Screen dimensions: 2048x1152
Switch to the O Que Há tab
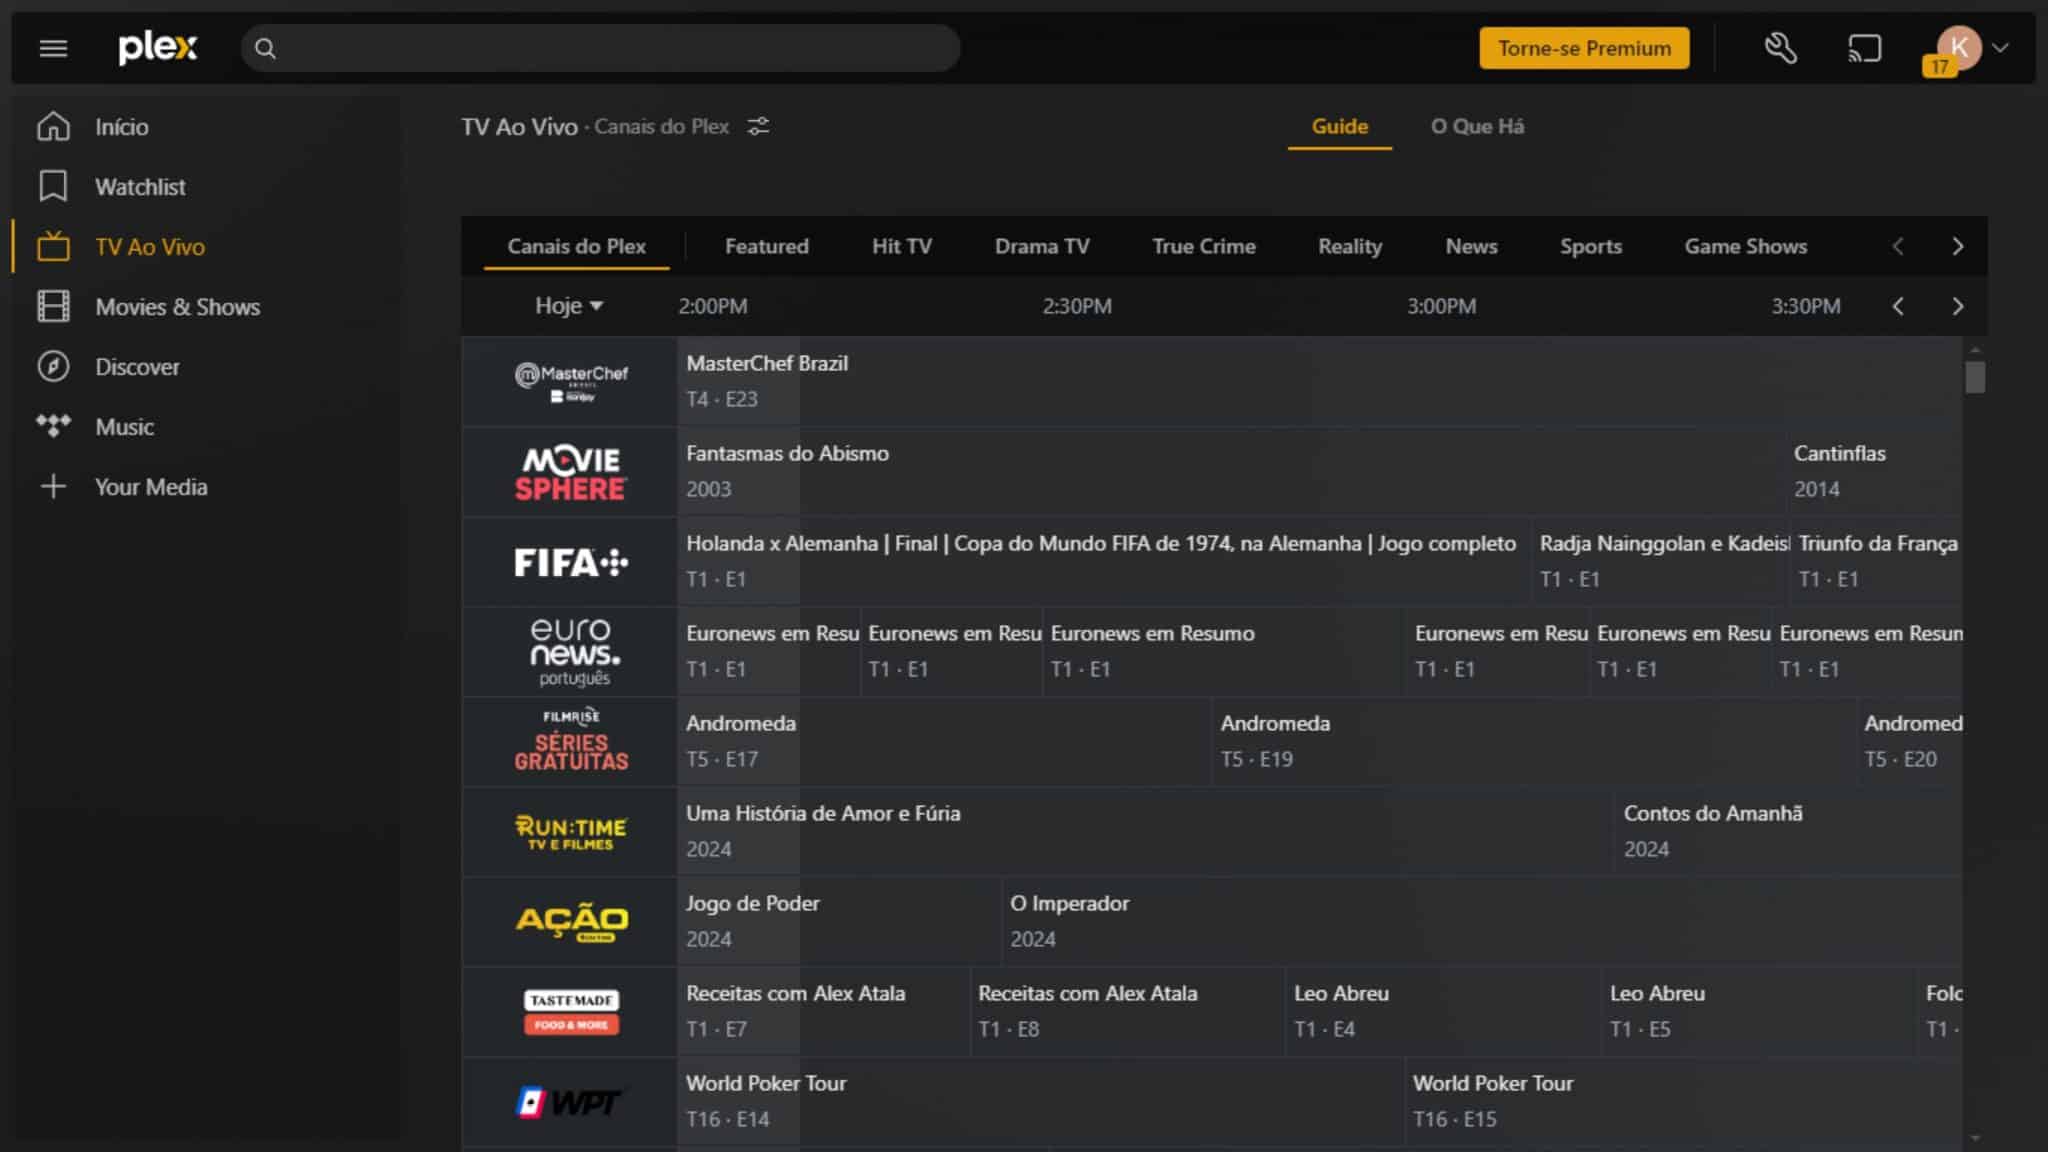(1477, 126)
